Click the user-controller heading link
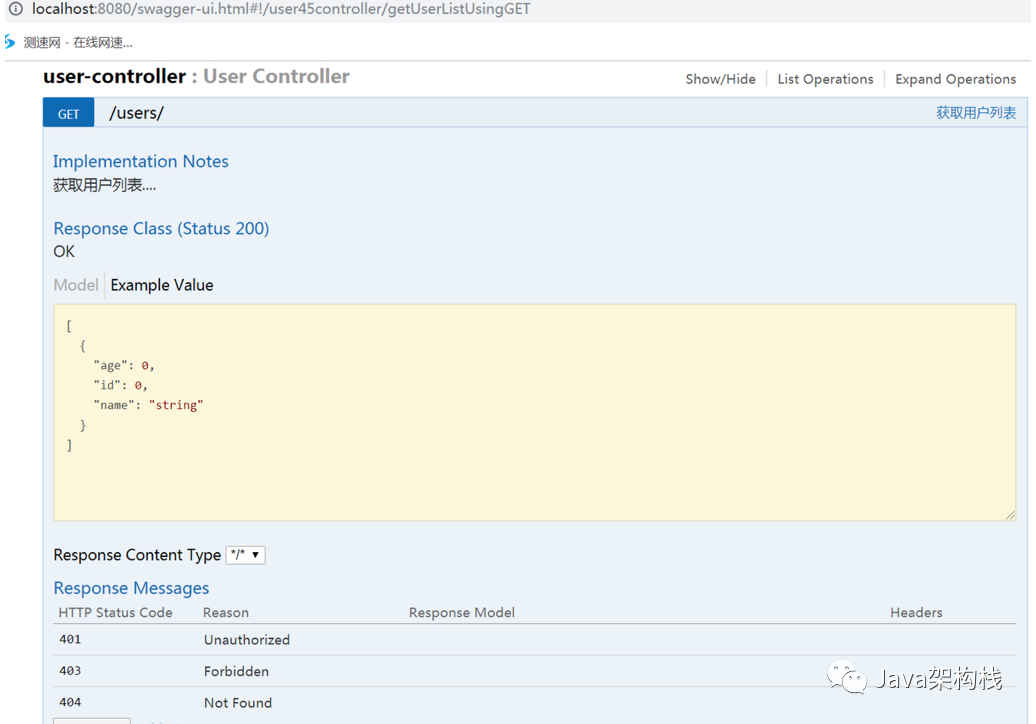This screenshot has height=724, width=1036. coord(114,77)
